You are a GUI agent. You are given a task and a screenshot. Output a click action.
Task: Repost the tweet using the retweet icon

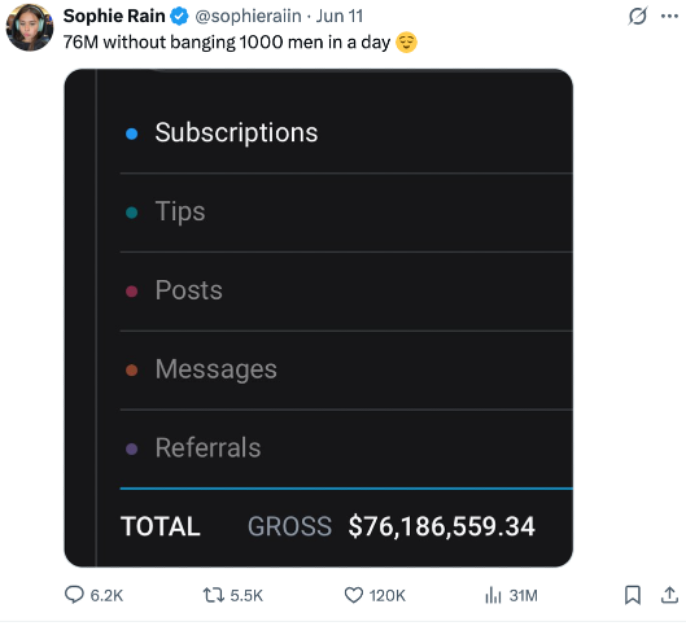click(x=214, y=595)
